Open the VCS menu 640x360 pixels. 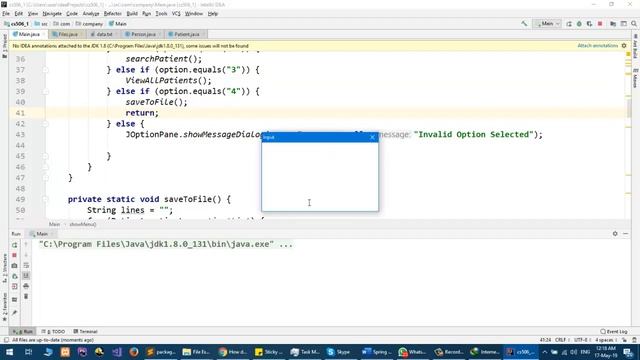(x=176, y=13)
